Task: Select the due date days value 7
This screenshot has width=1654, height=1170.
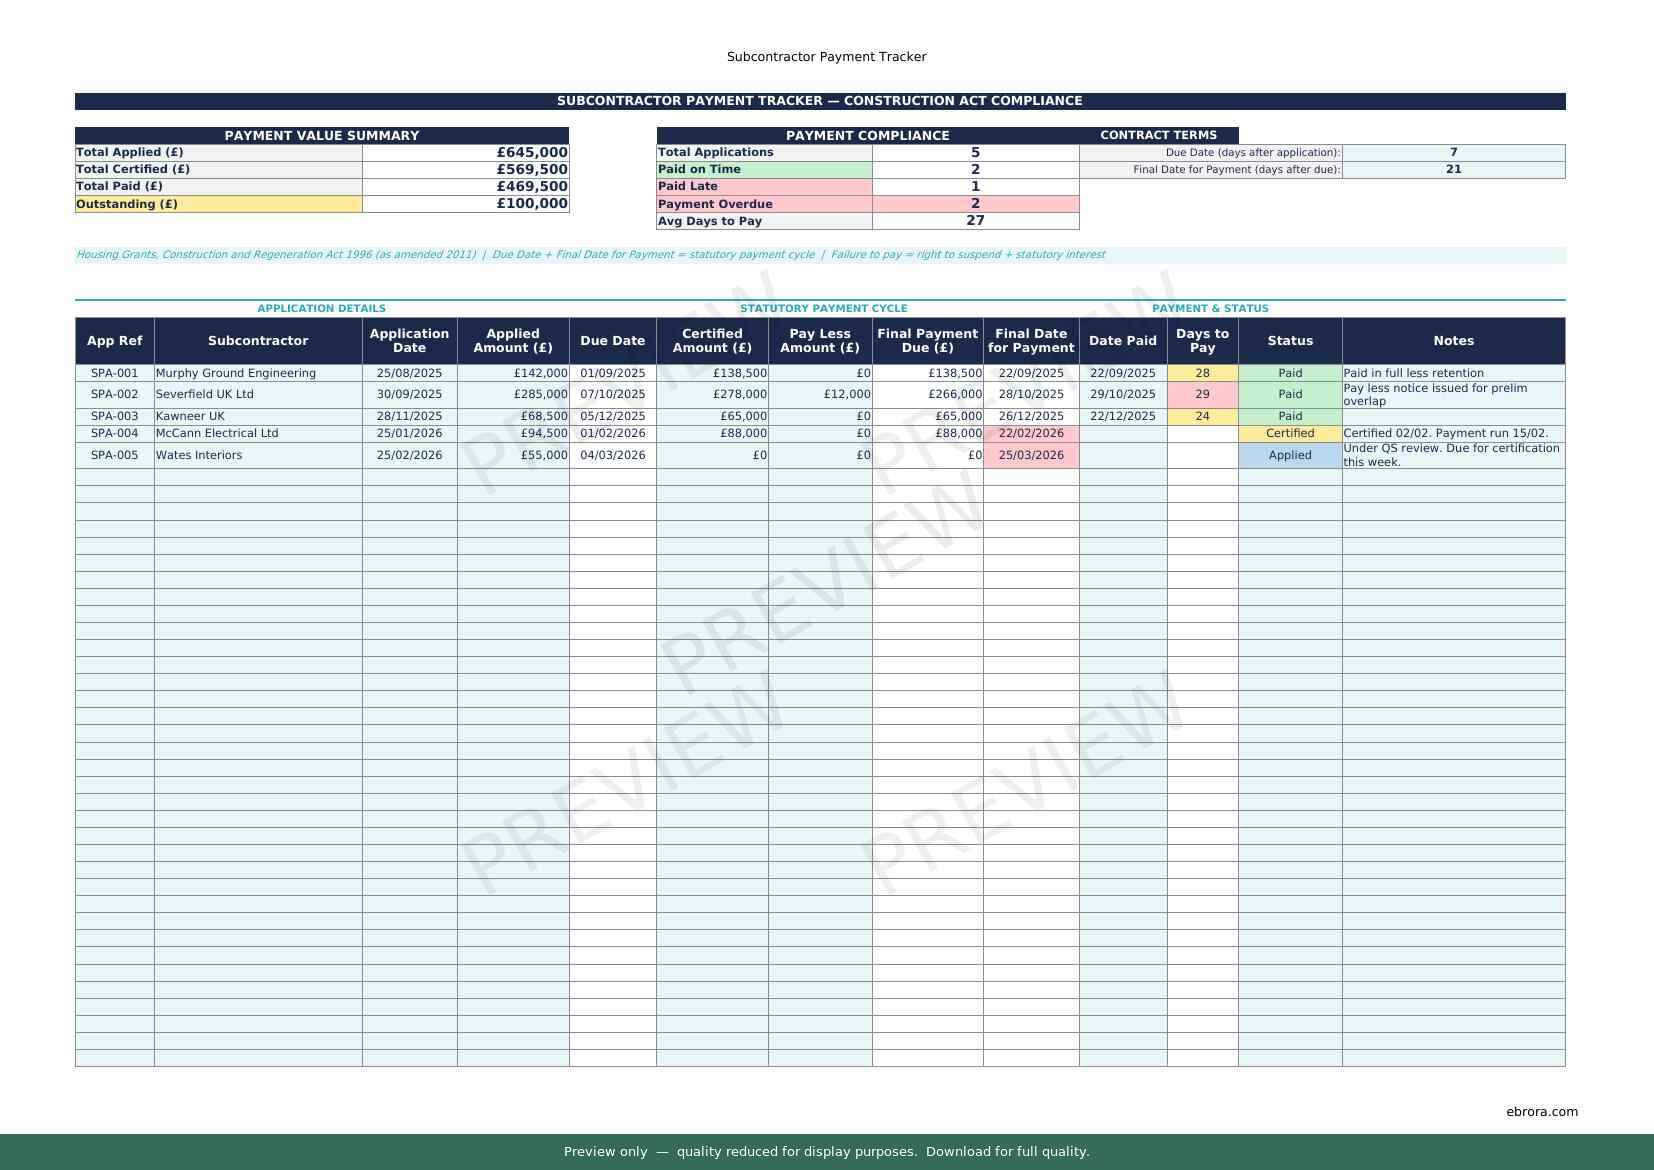Action: (x=1452, y=152)
